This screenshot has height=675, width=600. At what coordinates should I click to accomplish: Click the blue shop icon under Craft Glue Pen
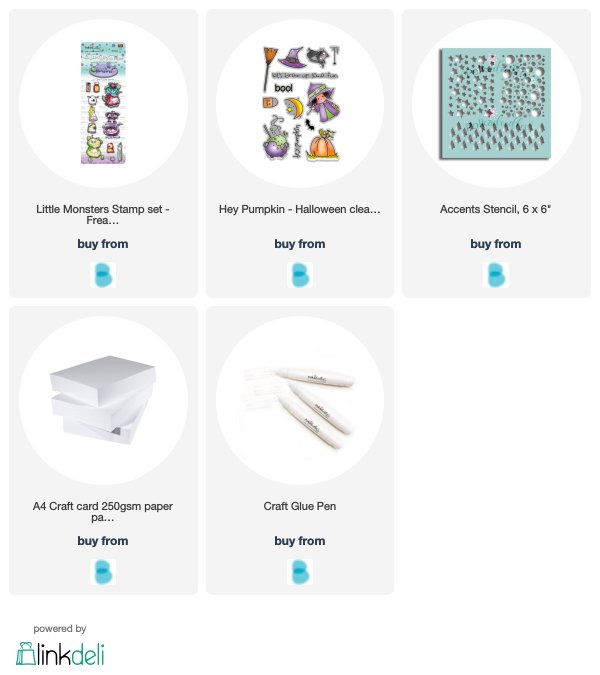point(300,572)
